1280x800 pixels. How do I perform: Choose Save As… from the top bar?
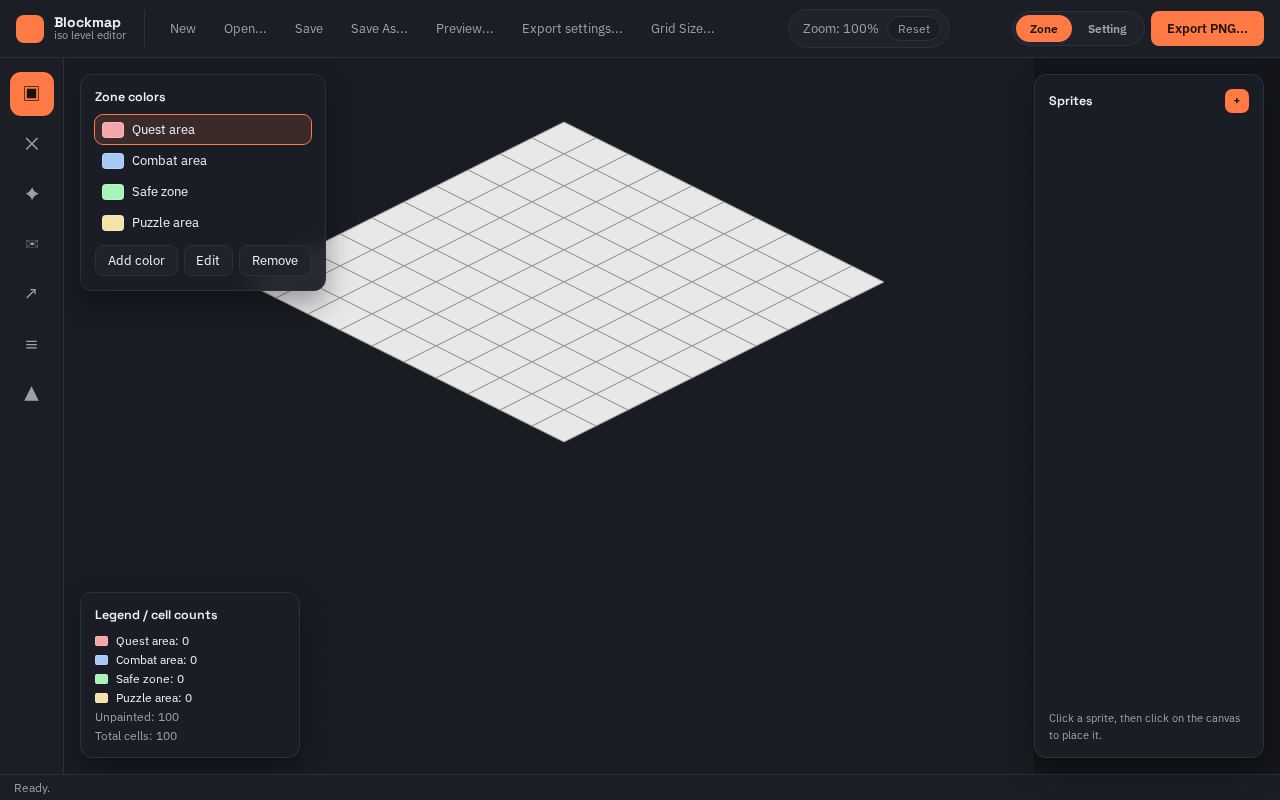tap(379, 29)
